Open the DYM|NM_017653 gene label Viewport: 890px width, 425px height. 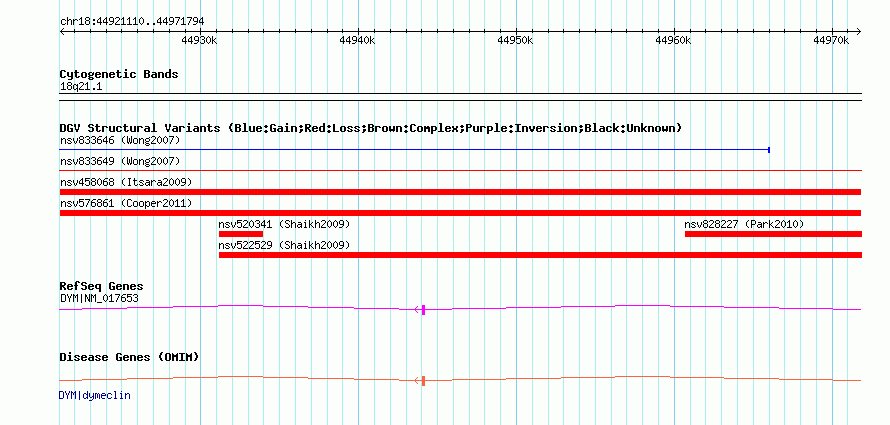click(99, 298)
